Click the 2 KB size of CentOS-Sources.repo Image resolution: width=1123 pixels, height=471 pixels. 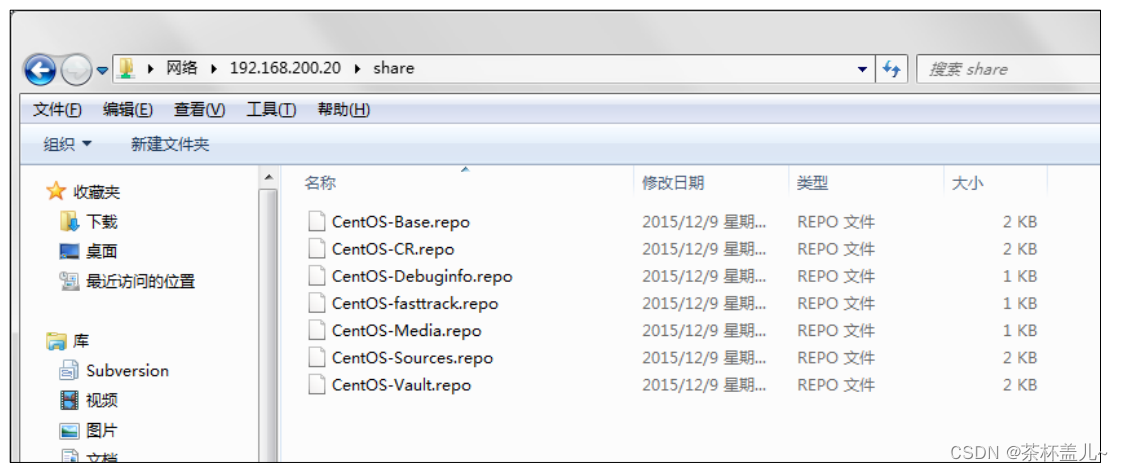pyautogui.click(x=1020, y=358)
